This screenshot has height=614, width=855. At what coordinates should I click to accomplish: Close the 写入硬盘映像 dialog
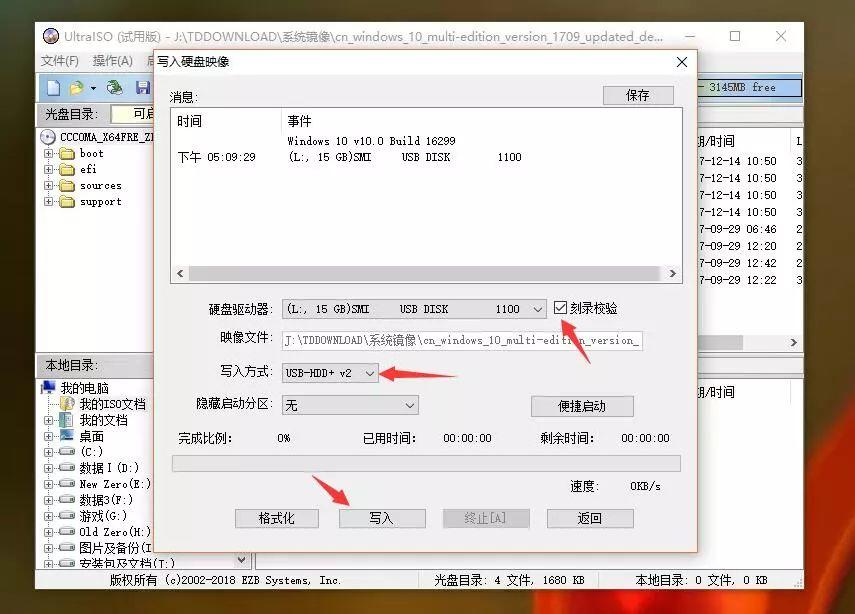682,62
